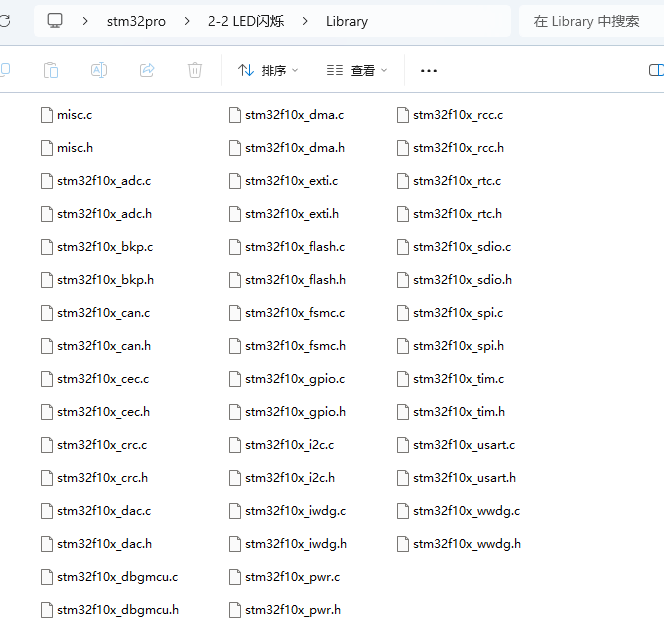Click the file icon of stm32f10x_flash.h
The image size is (664, 632).
click(235, 280)
